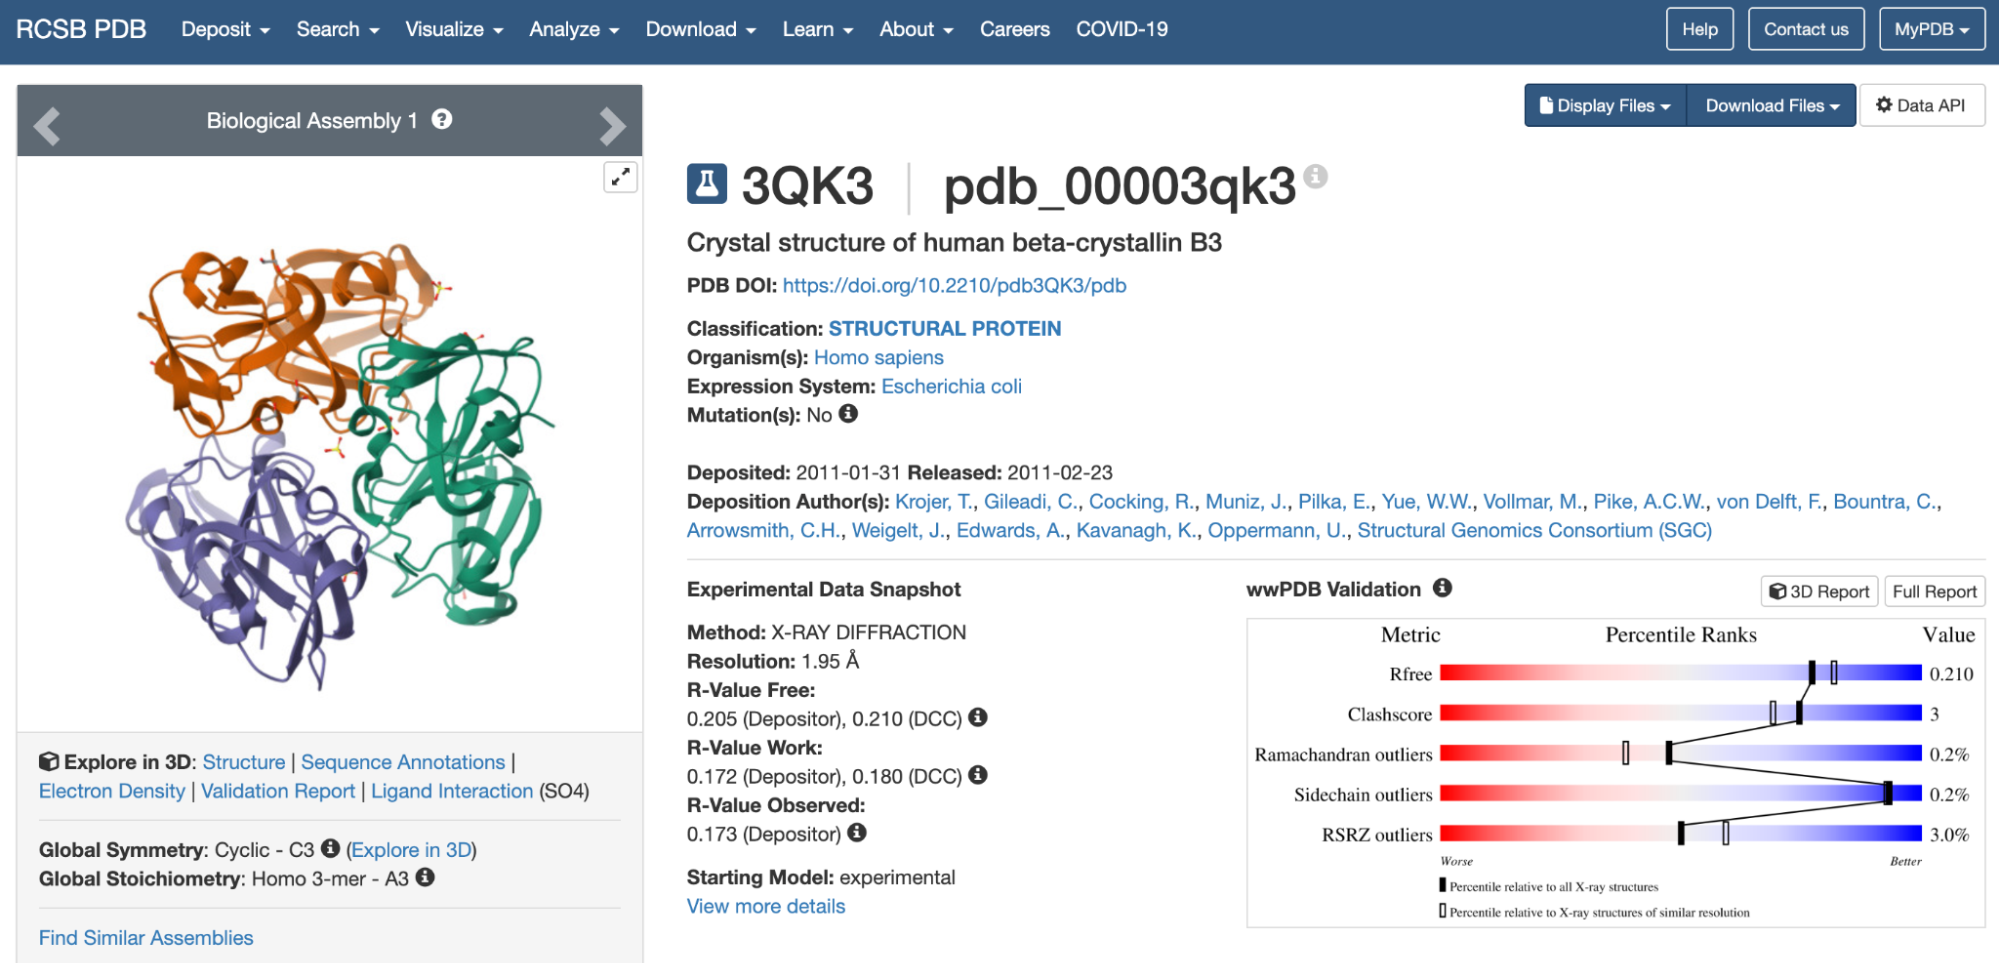This screenshot has width=1999, height=964.
Task: Click the Sidechain outliers percentile bar
Action: 1681,793
